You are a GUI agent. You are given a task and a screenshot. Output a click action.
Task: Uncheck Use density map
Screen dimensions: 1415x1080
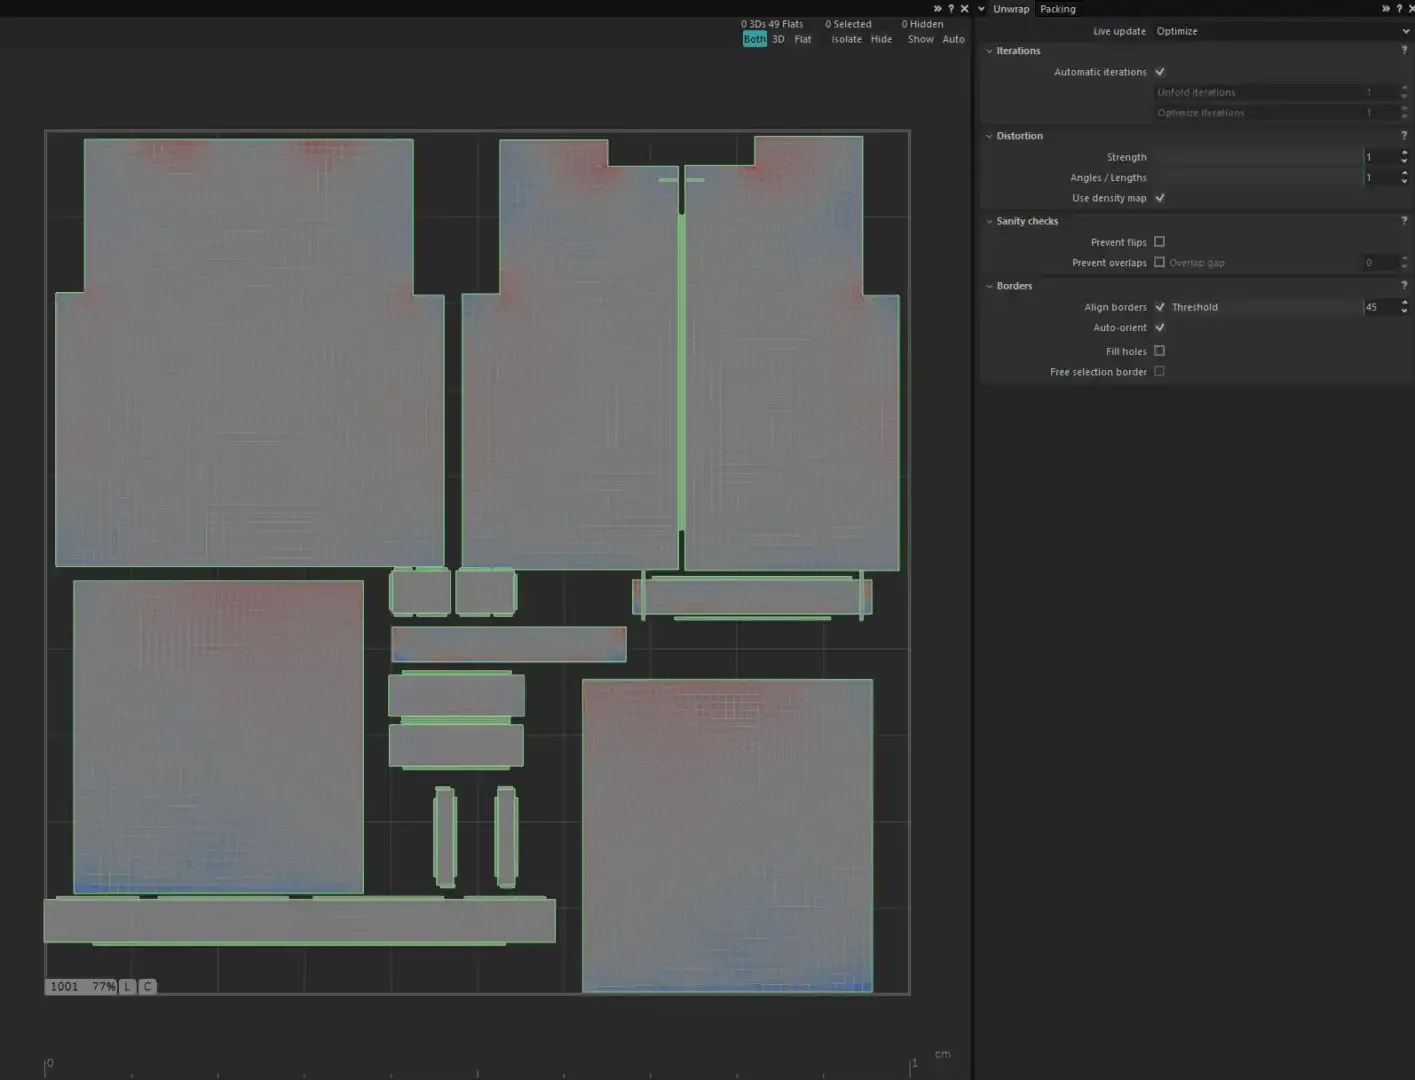[x=1160, y=198]
